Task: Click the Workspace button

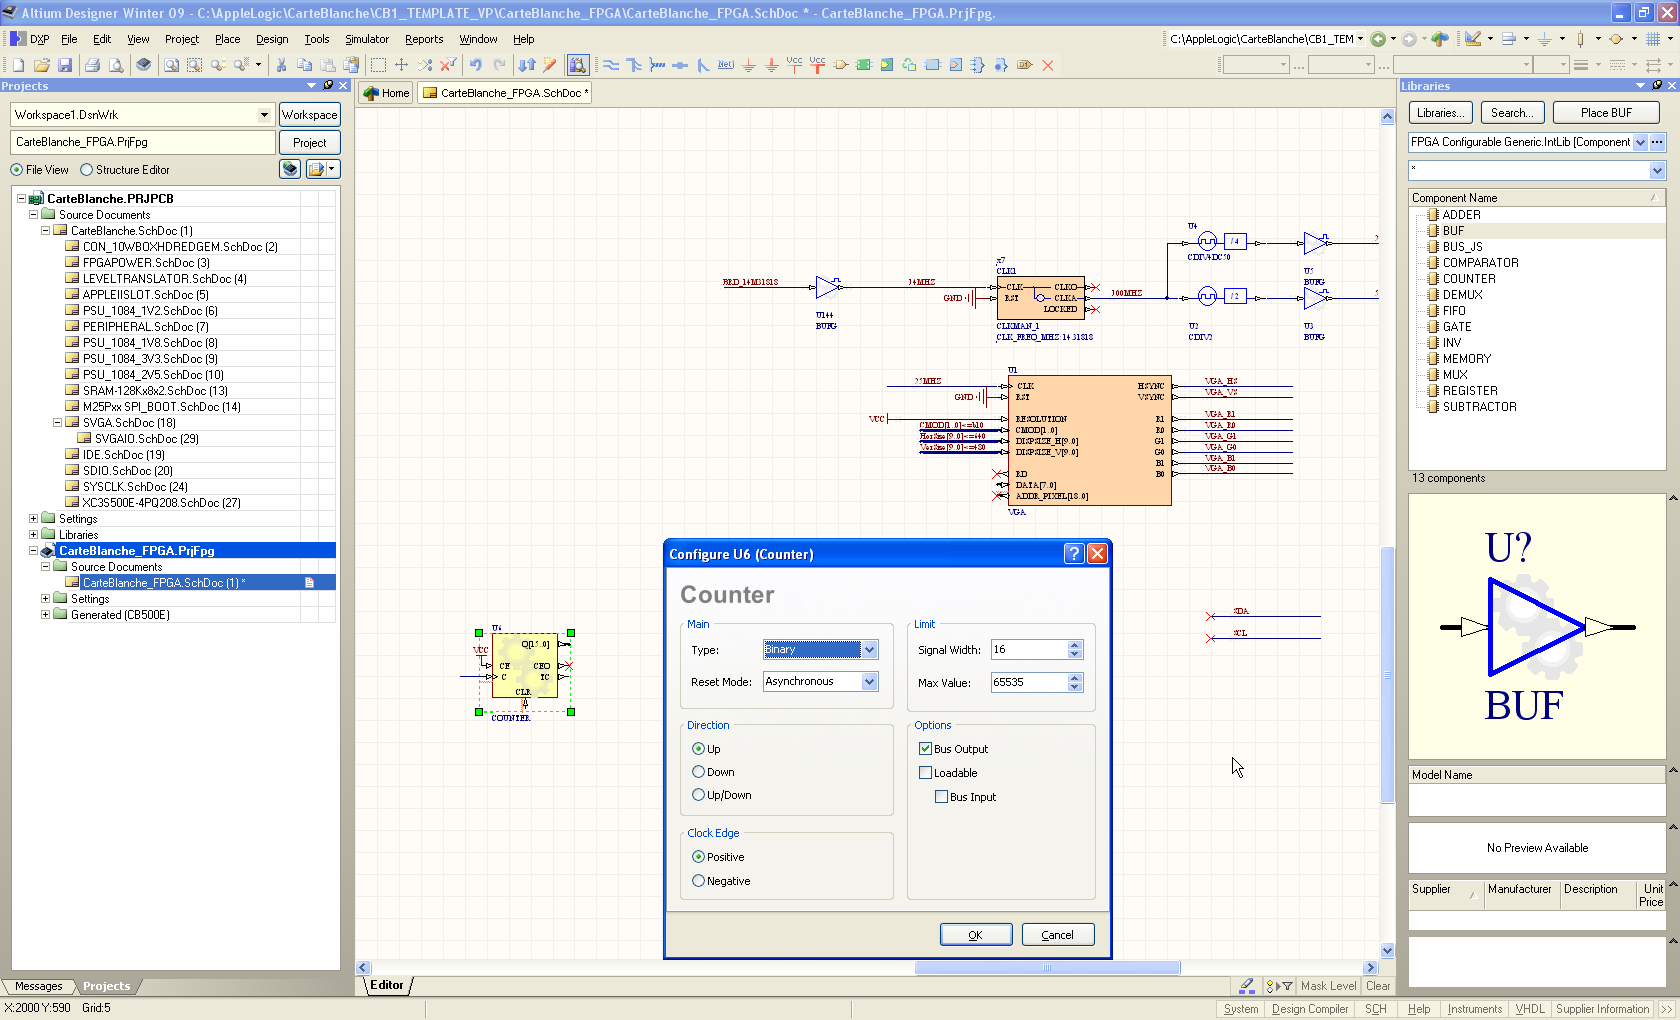Action: (x=310, y=115)
